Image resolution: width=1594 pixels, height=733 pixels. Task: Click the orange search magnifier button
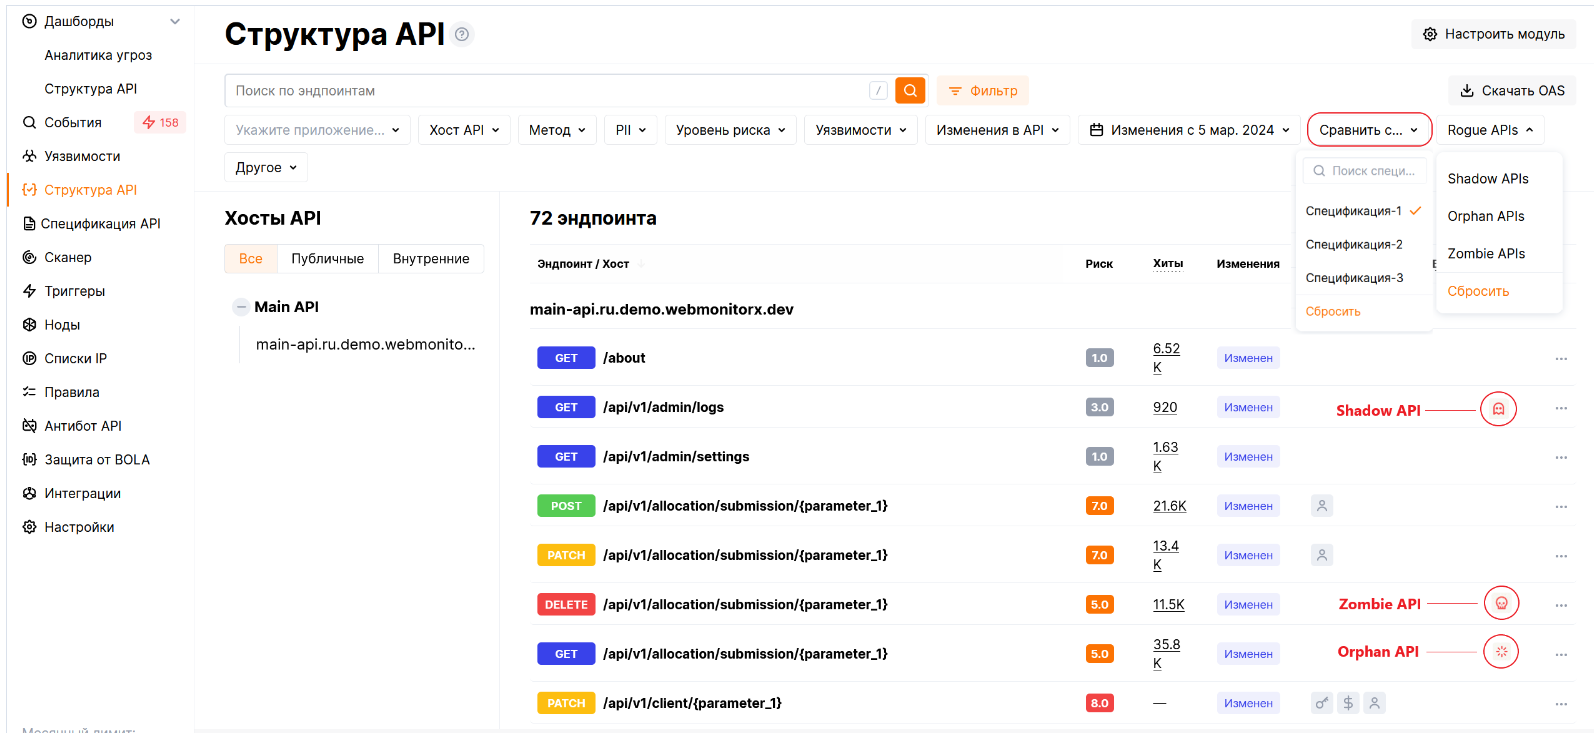910,90
